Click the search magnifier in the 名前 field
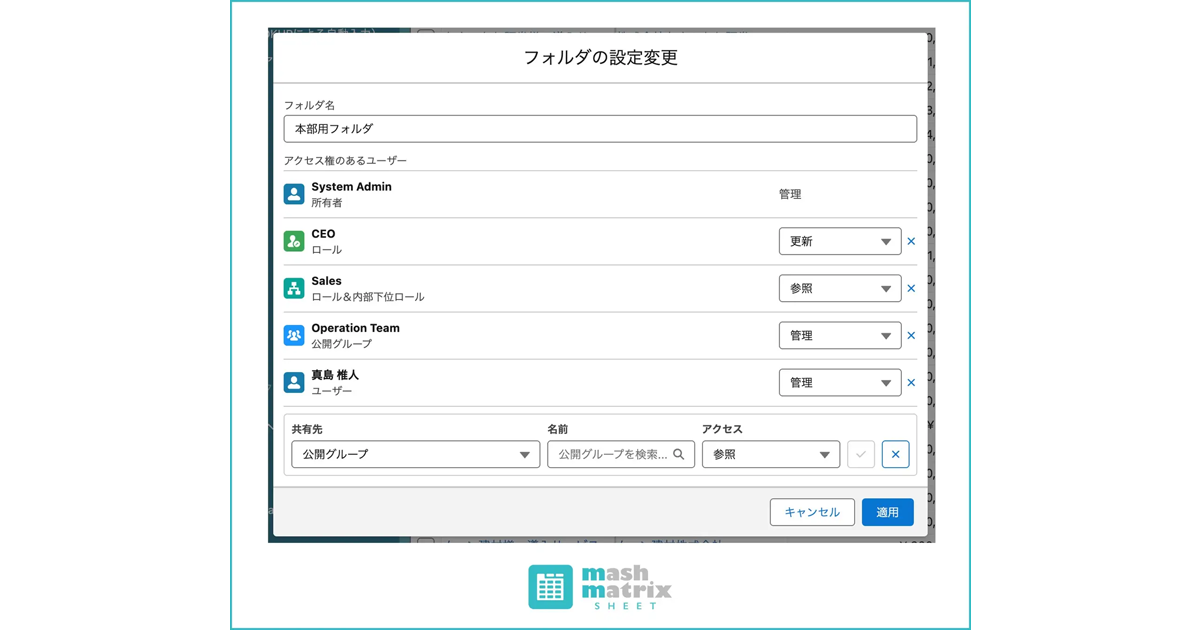The height and width of the screenshot is (630, 1200). pyautogui.click(x=679, y=454)
